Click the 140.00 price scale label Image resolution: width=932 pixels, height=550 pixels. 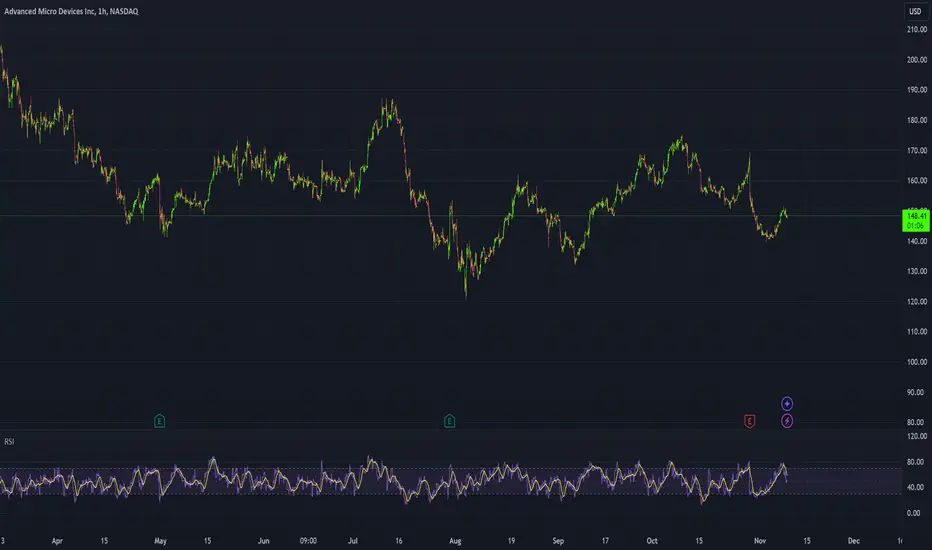pos(917,241)
